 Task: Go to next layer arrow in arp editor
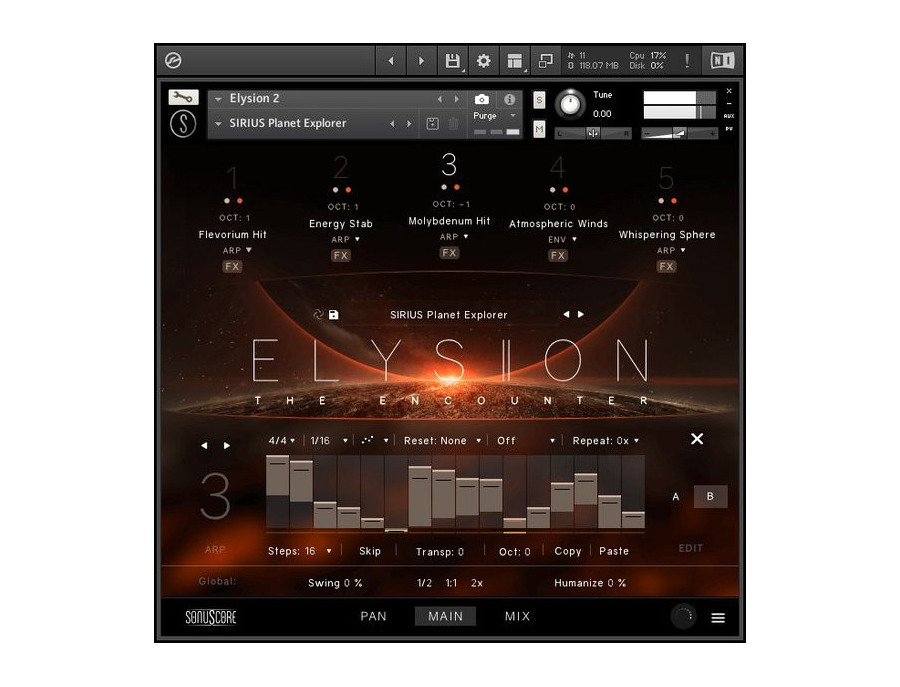click(x=227, y=445)
